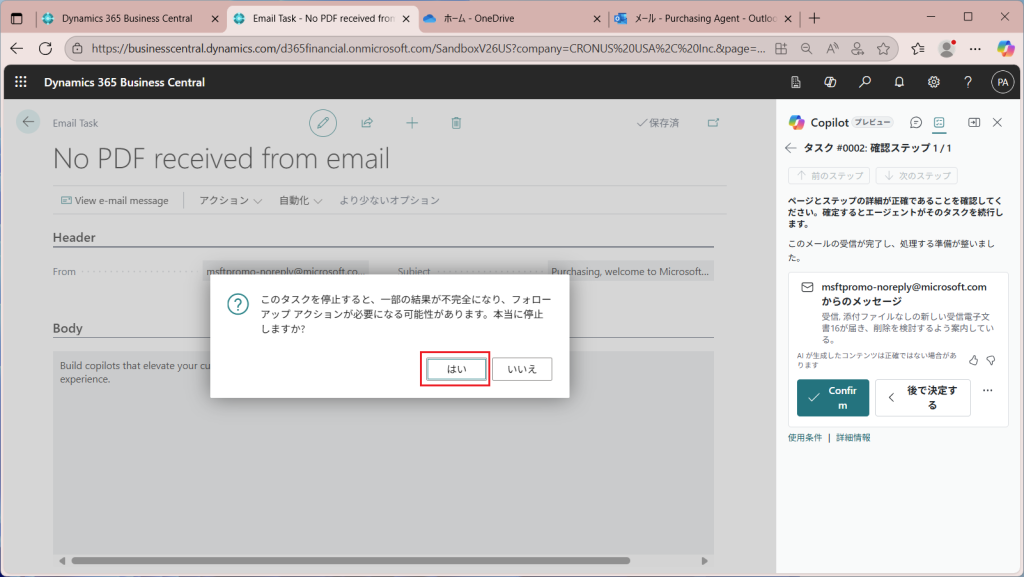Open the Business Central app launcher waffle
Screen dimensions: 1024x577
pos(20,82)
